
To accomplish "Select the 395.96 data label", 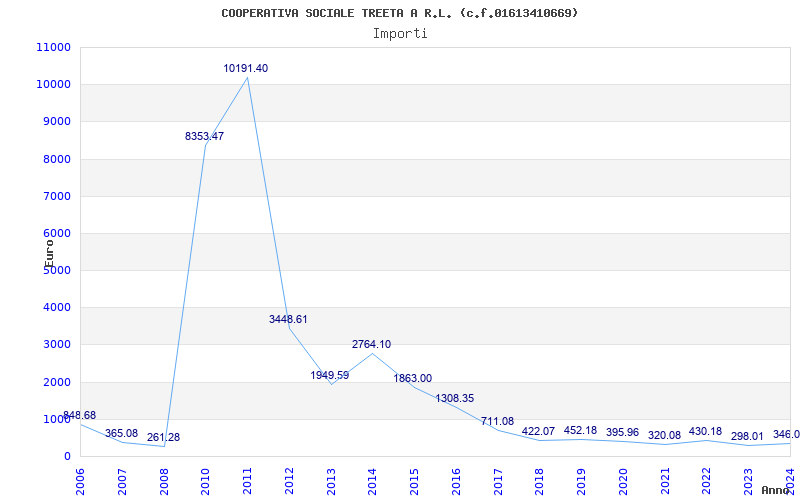I will click(x=622, y=433).
